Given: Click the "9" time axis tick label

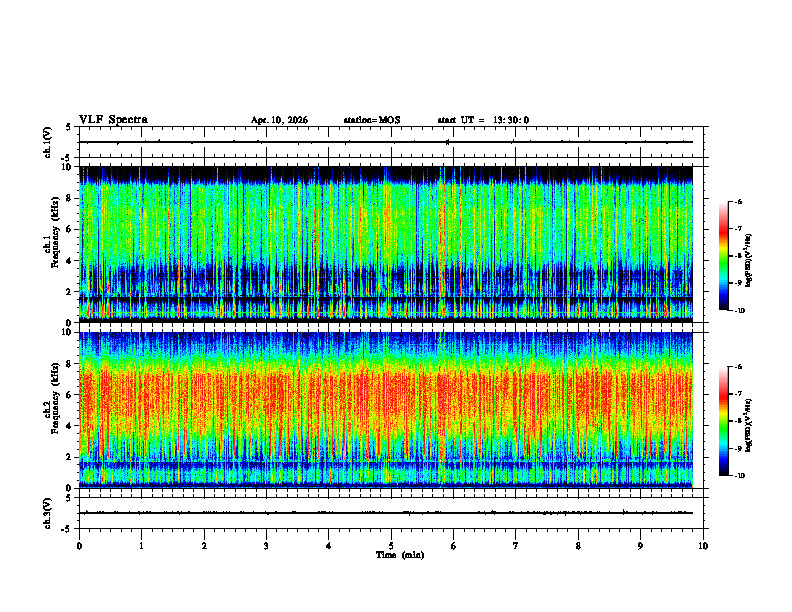Looking at the screenshot, I should 640,546.
